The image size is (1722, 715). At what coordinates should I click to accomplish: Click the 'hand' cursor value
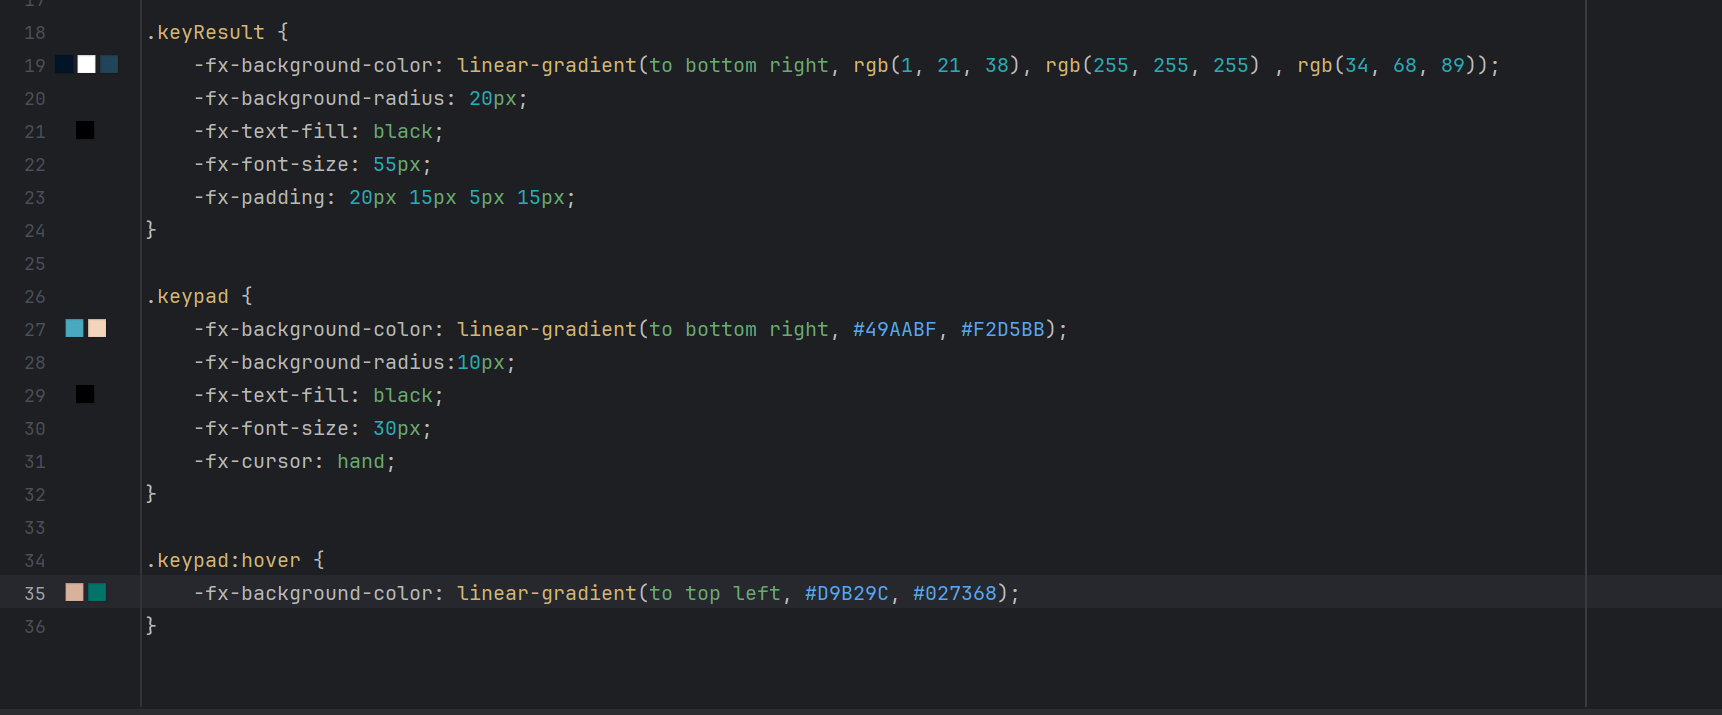(360, 462)
